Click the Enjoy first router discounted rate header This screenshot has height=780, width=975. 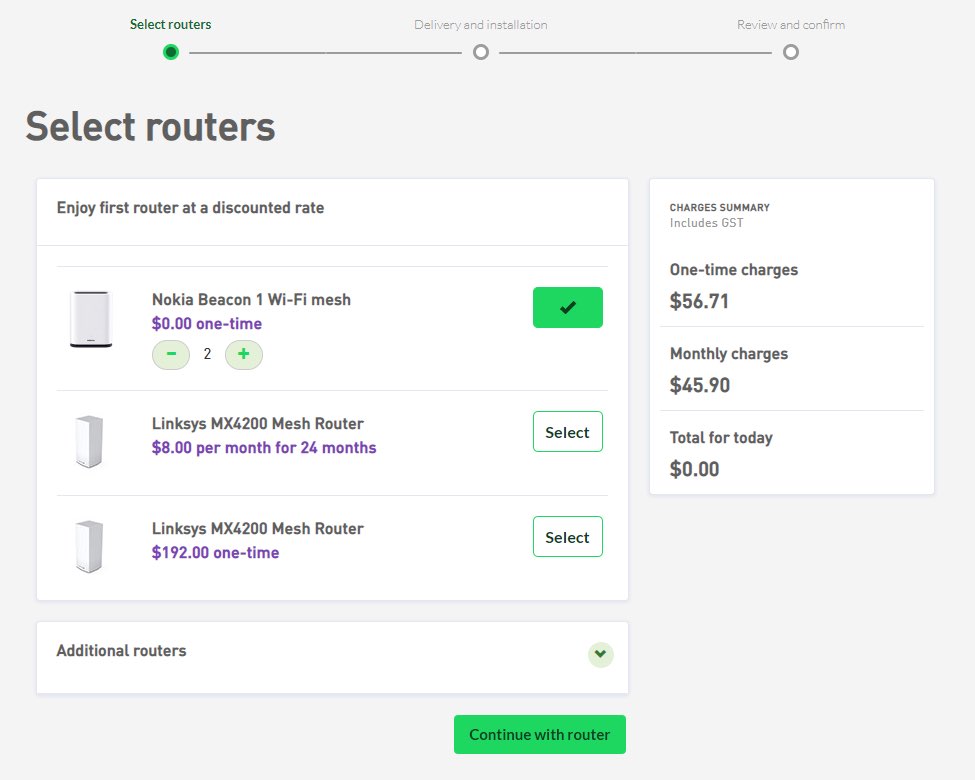point(190,208)
